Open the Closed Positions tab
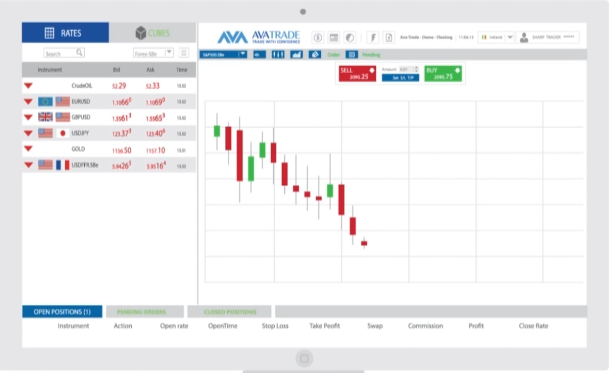This screenshot has width=610, height=373. [x=230, y=312]
